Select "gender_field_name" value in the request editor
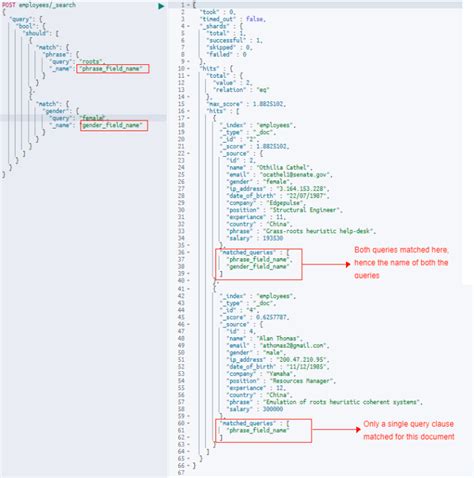The height and width of the screenshot is (478, 474). (x=112, y=125)
